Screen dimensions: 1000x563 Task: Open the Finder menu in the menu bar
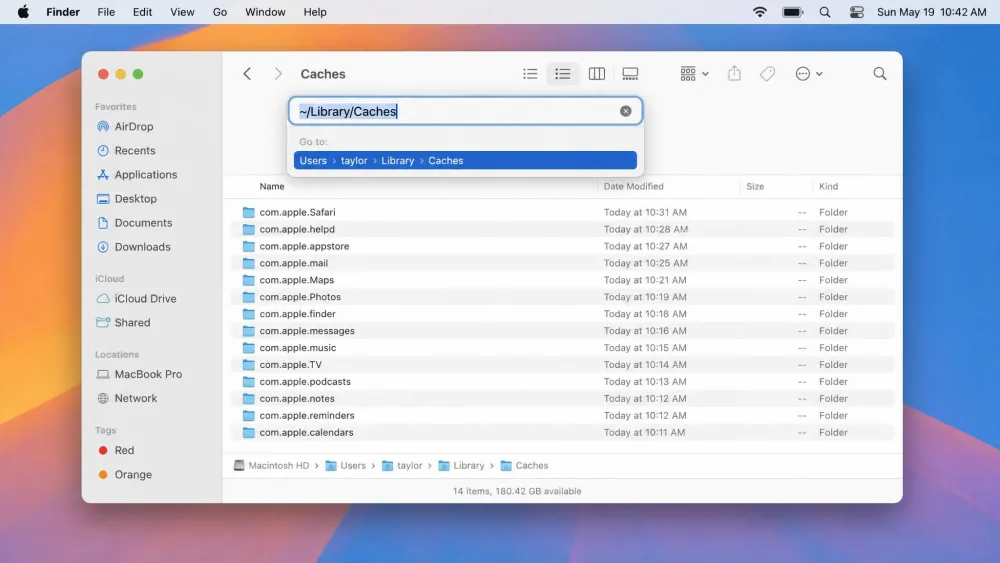[63, 12]
